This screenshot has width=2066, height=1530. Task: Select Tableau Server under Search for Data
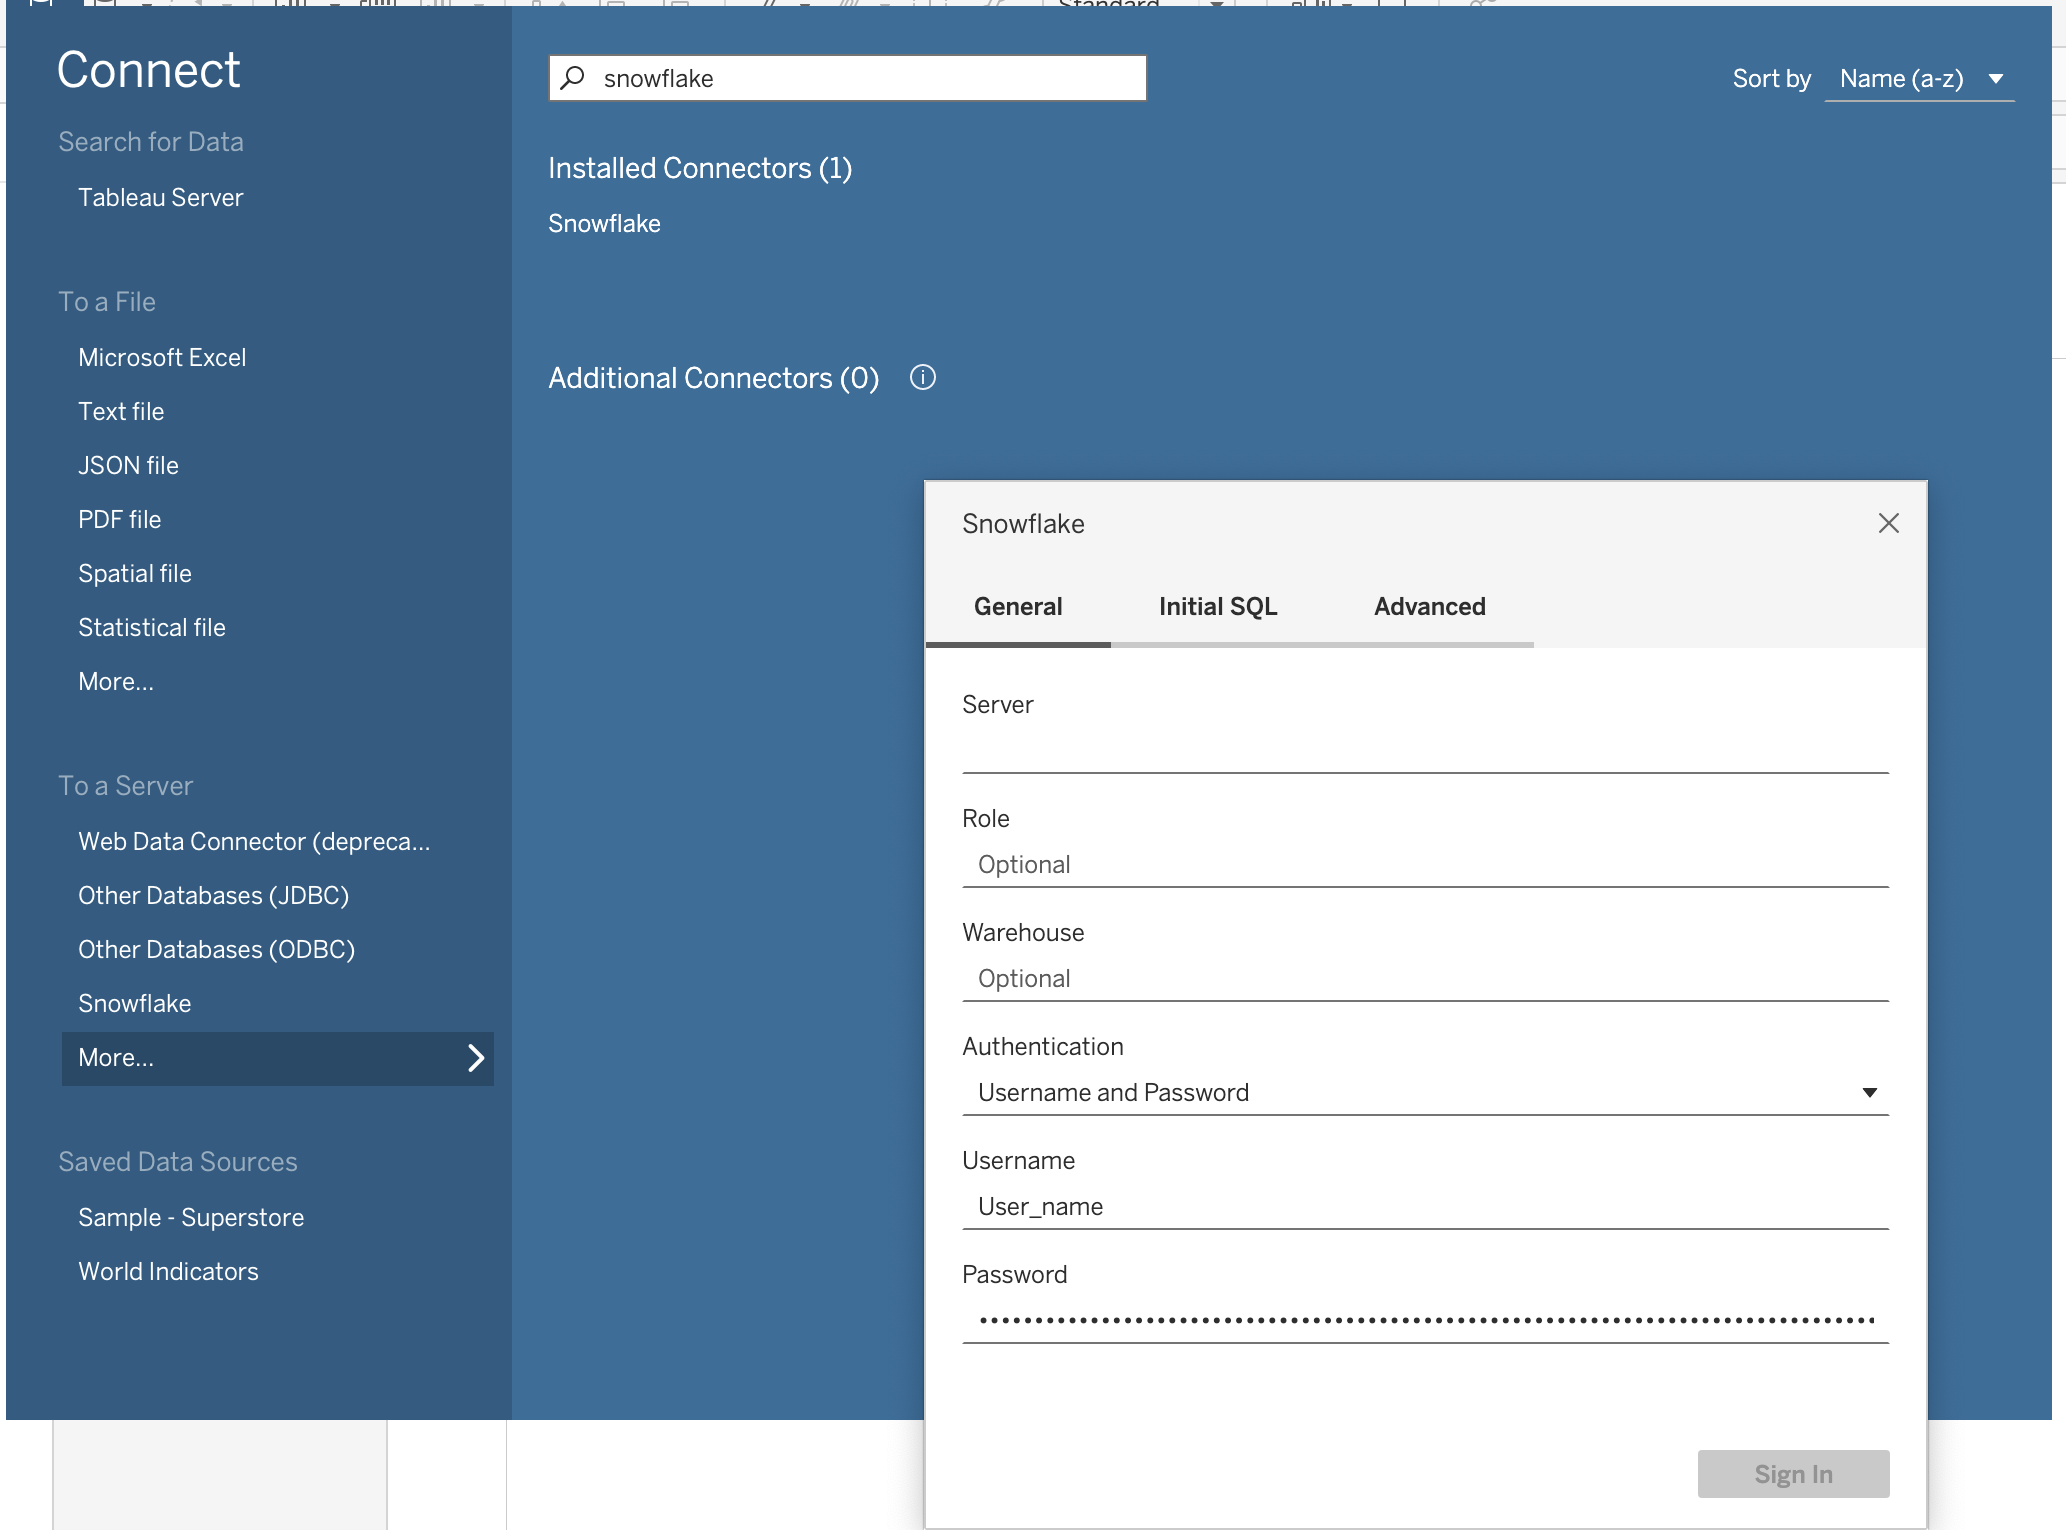tap(160, 198)
